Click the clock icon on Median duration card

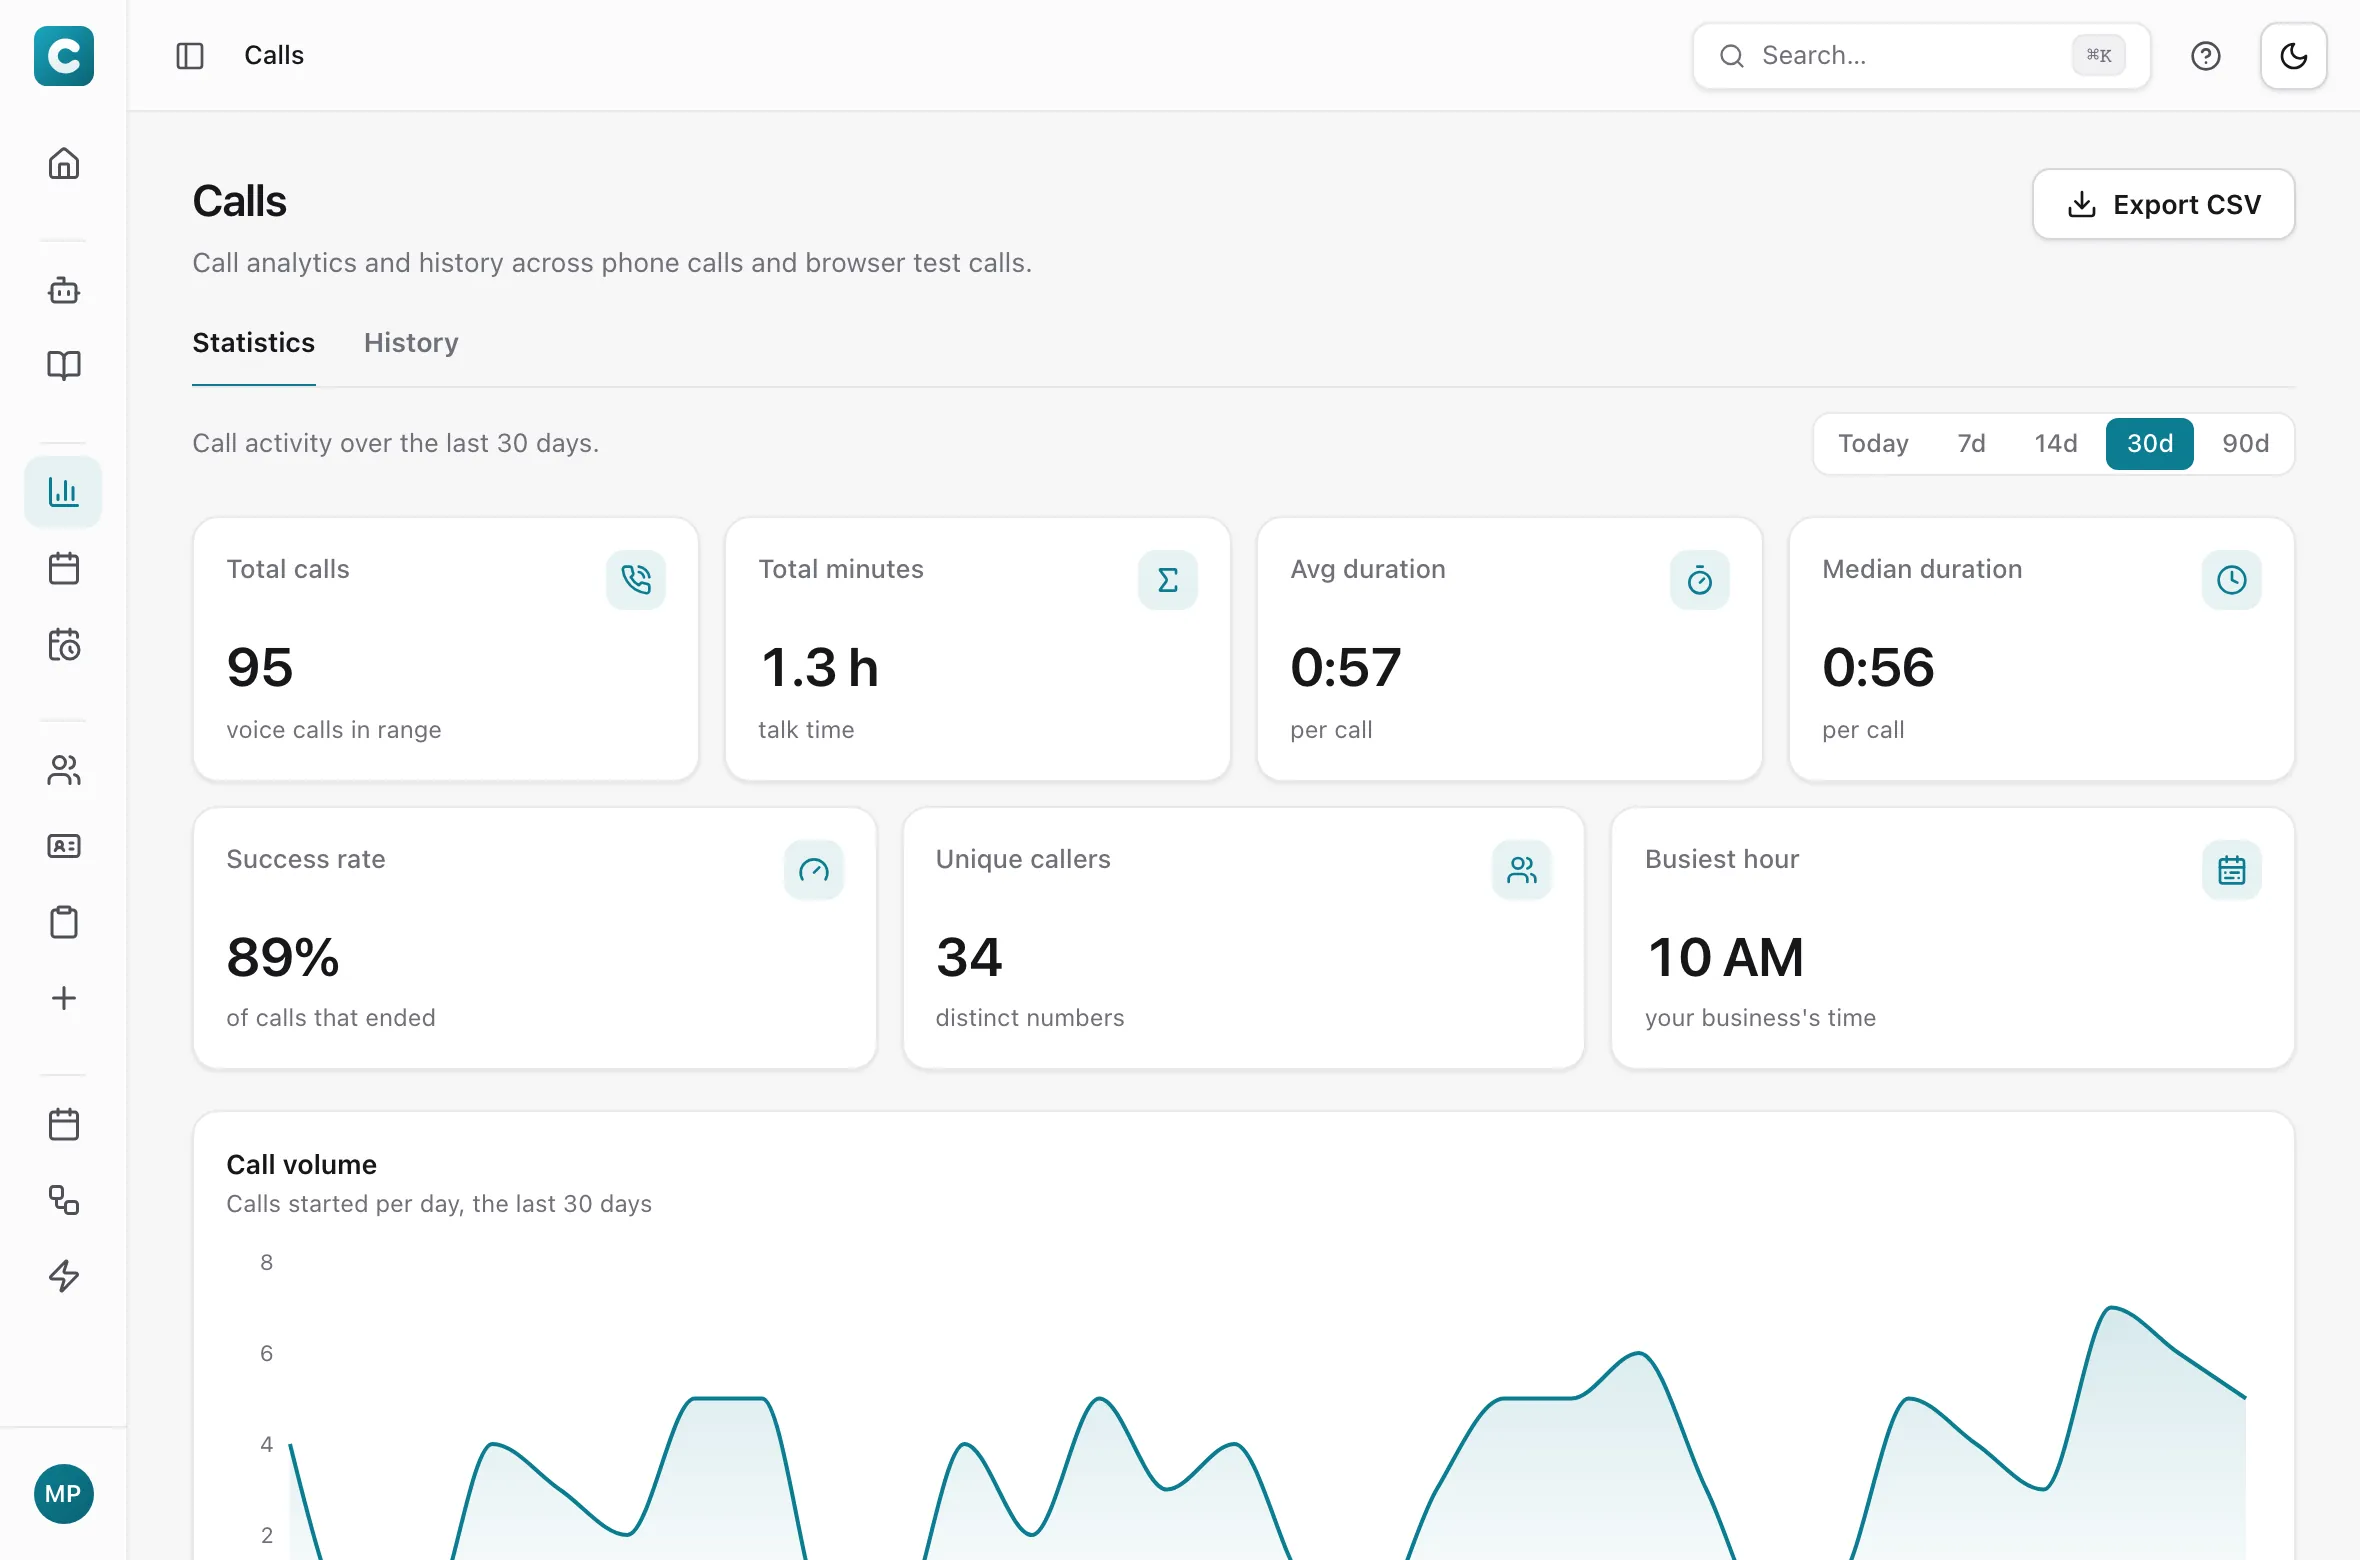pos(2232,580)
